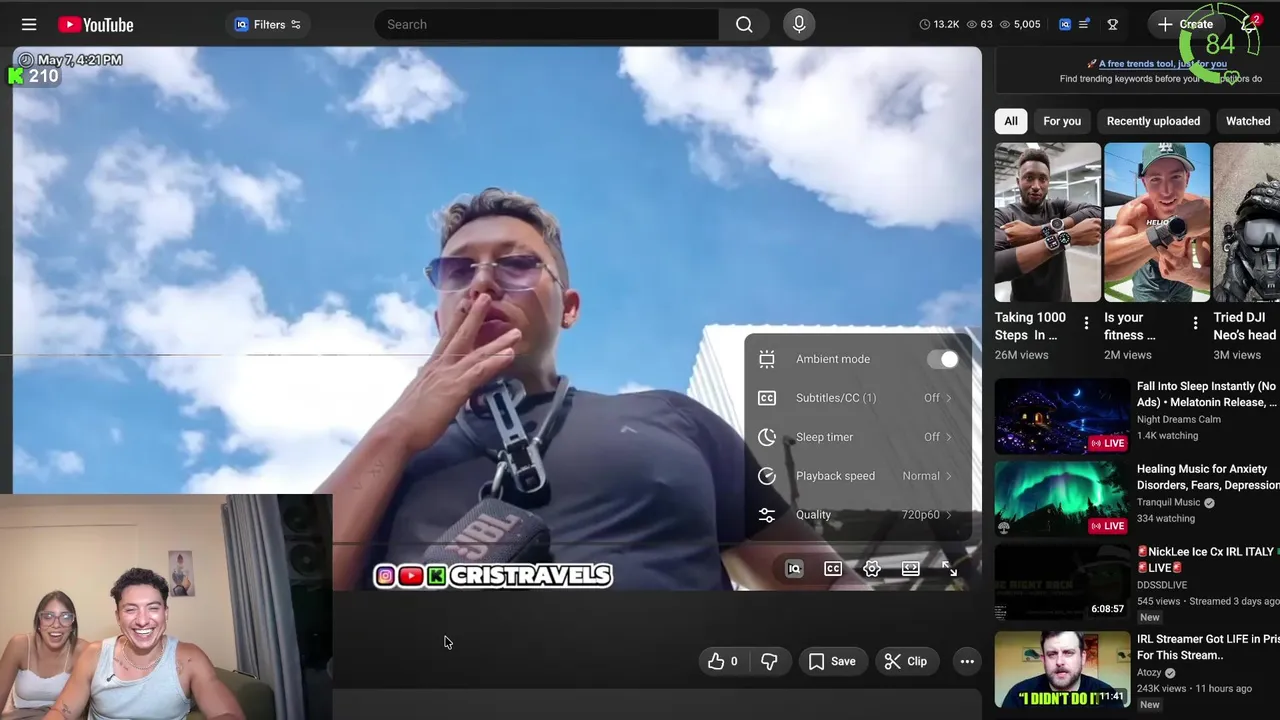Click the Create button
The image size is (1280, 720).
click(1186, 24)
